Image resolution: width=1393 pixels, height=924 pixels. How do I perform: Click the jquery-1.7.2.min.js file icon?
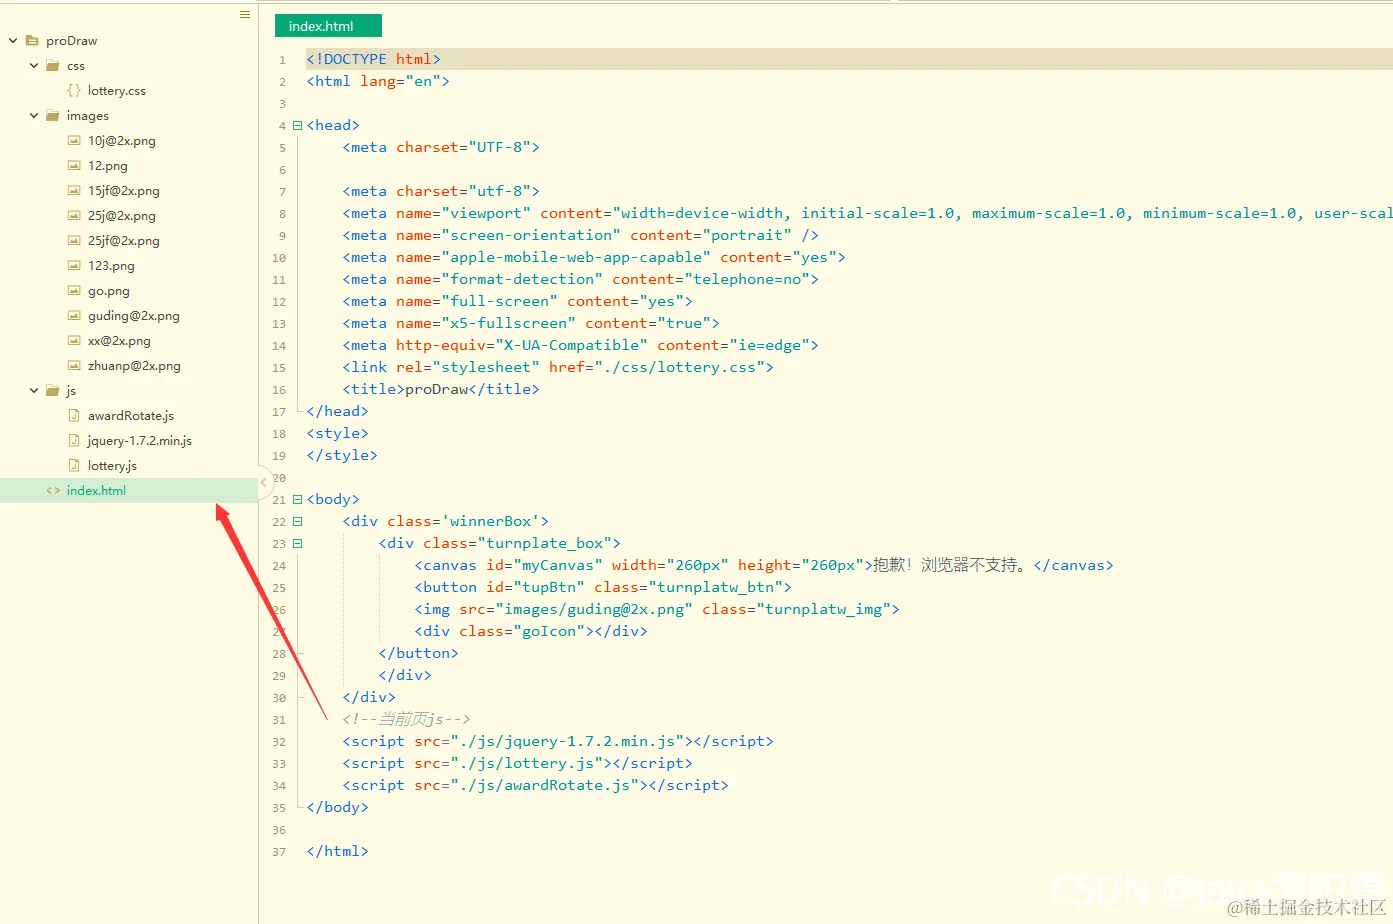pos(74,441)
